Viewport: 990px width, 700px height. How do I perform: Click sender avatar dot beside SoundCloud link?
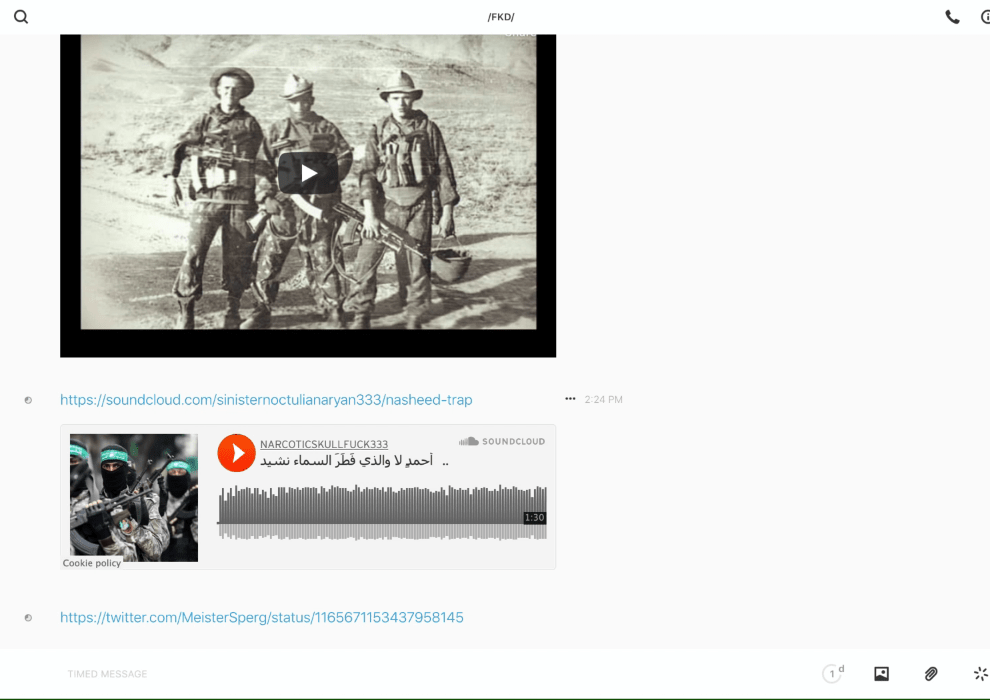28,400
